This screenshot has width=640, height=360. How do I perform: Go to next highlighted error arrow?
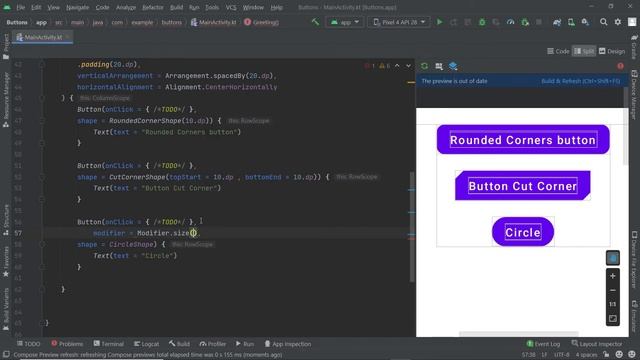point(408,66)
